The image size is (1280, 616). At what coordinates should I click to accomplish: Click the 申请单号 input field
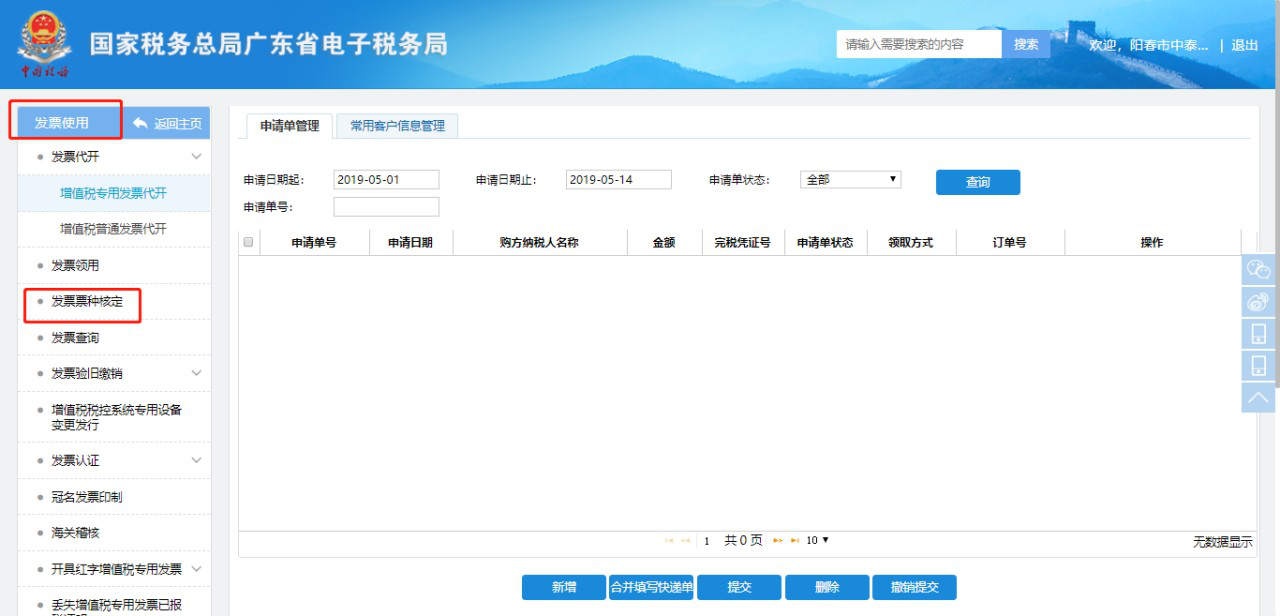click(386, 207)
